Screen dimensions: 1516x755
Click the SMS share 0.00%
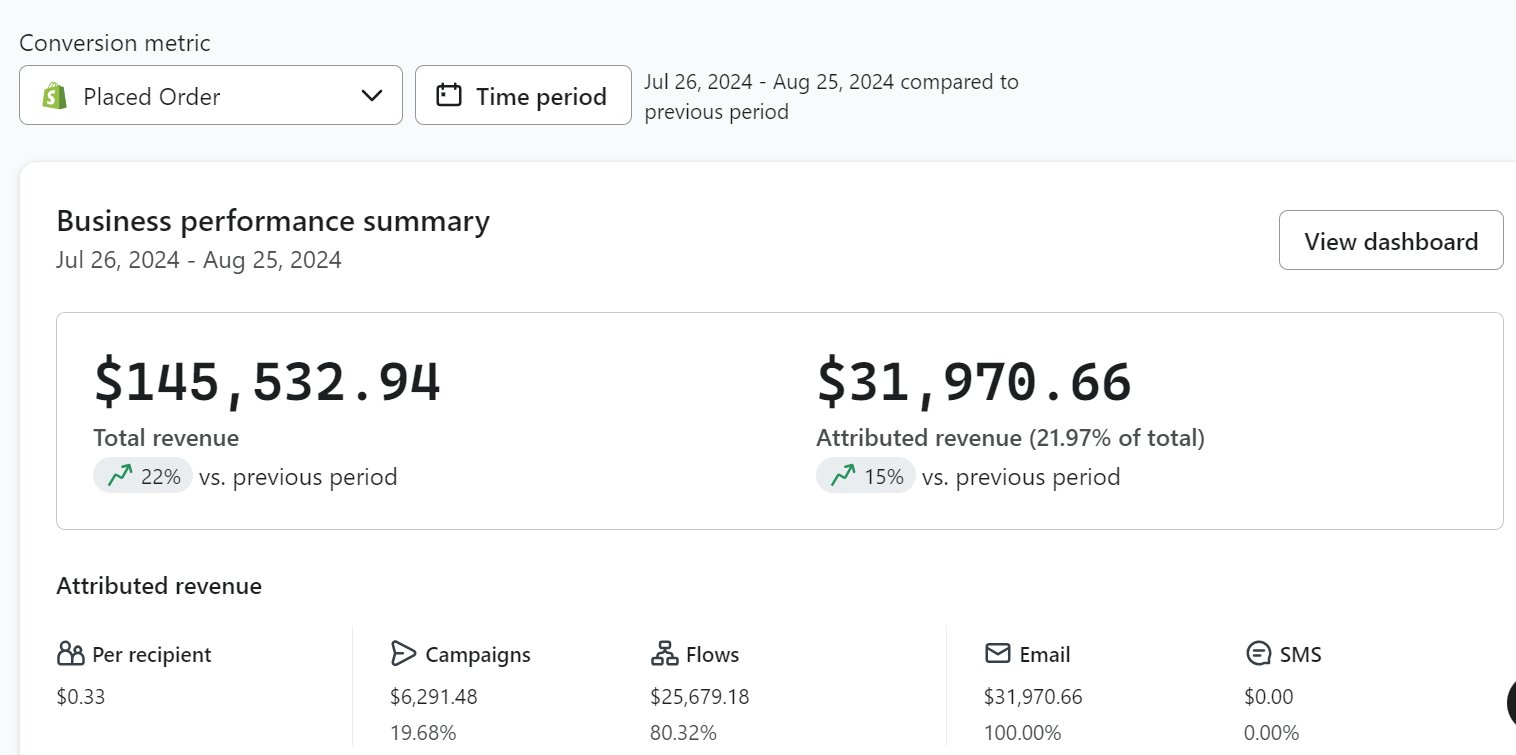(1271, 733)
